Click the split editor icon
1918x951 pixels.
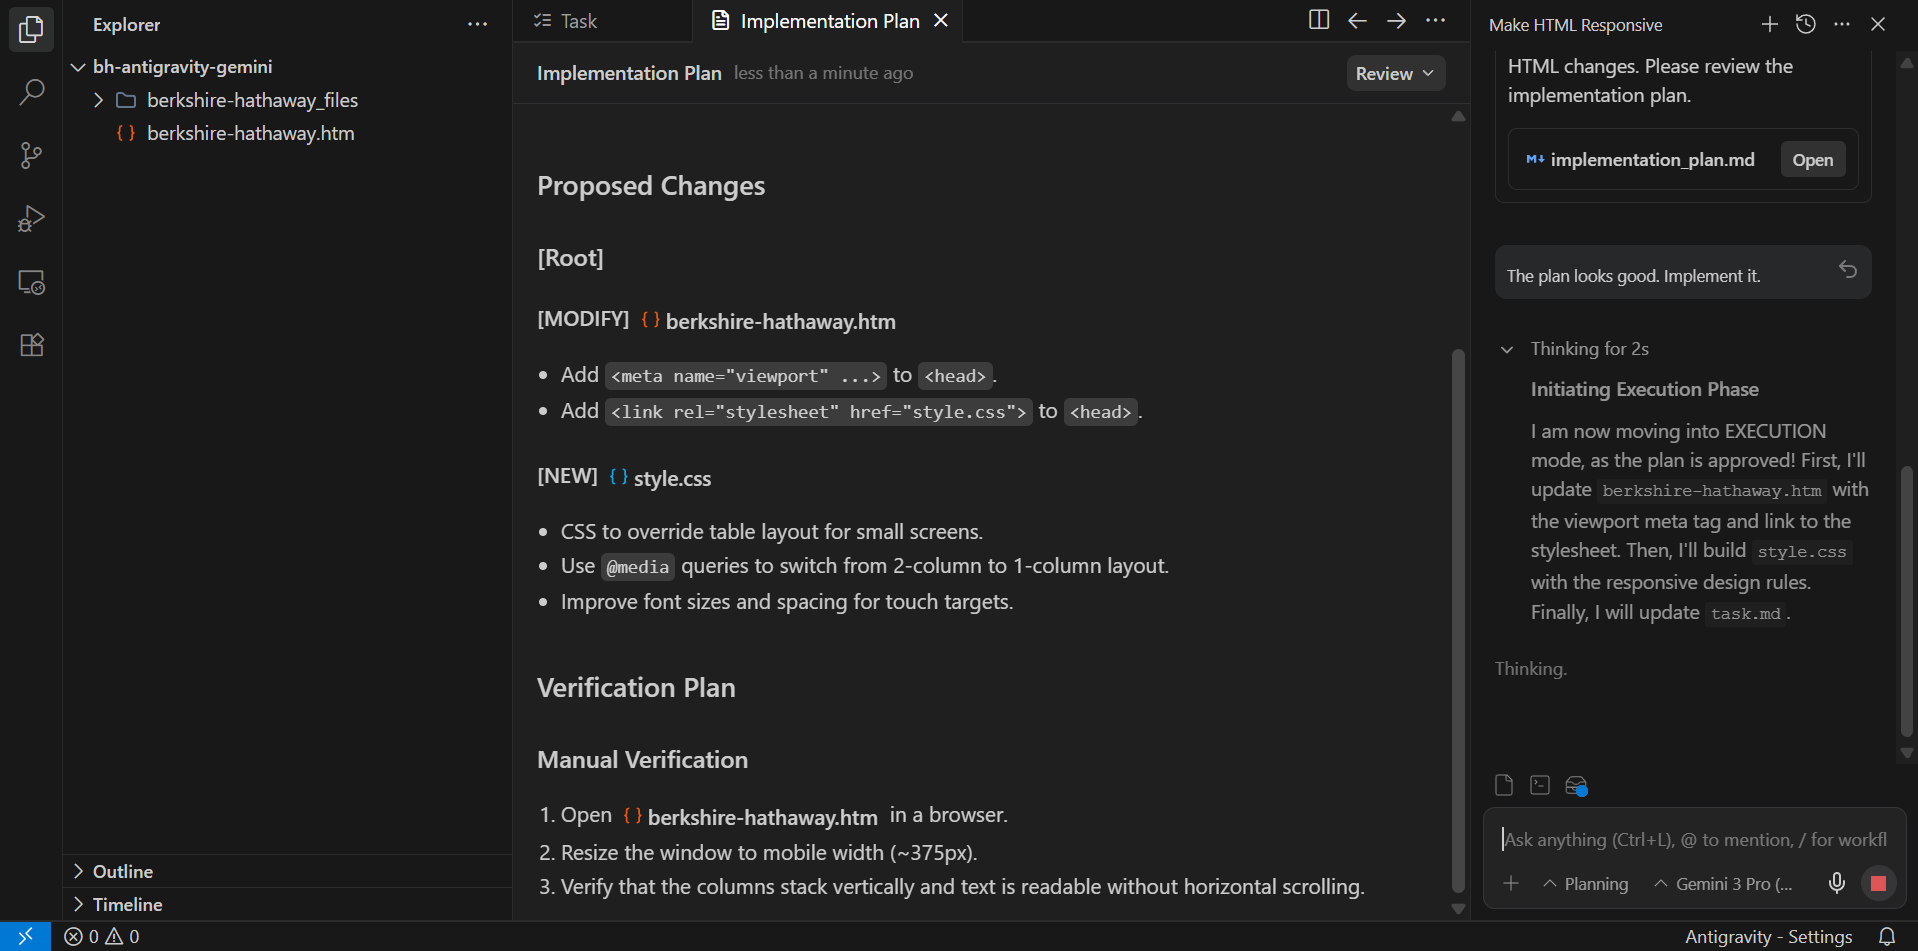click(x=1318, y=20)
